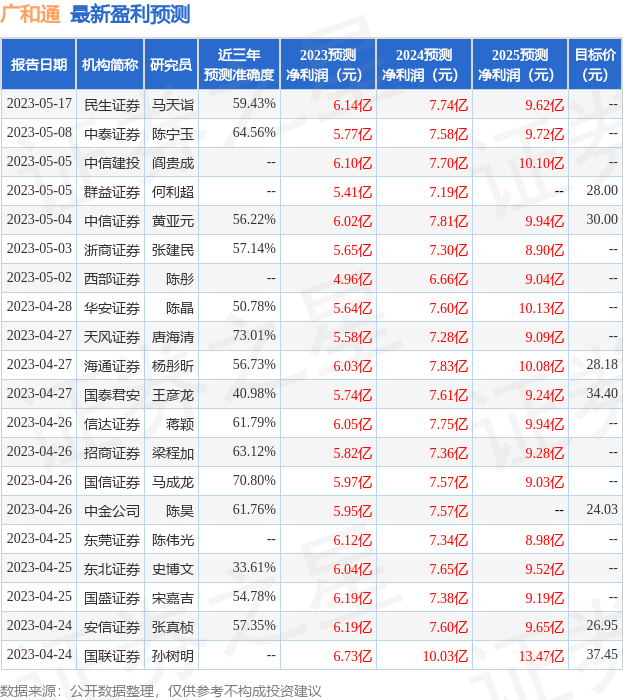Click the 机构简称 column header
The image size is (623, 700).
coord(110,65)
